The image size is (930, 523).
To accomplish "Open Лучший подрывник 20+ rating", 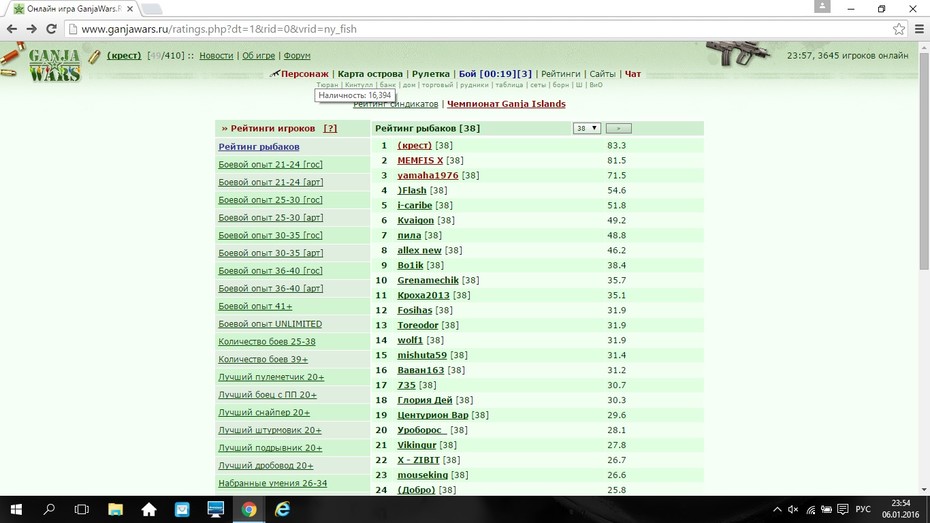I will click(270, 448).
